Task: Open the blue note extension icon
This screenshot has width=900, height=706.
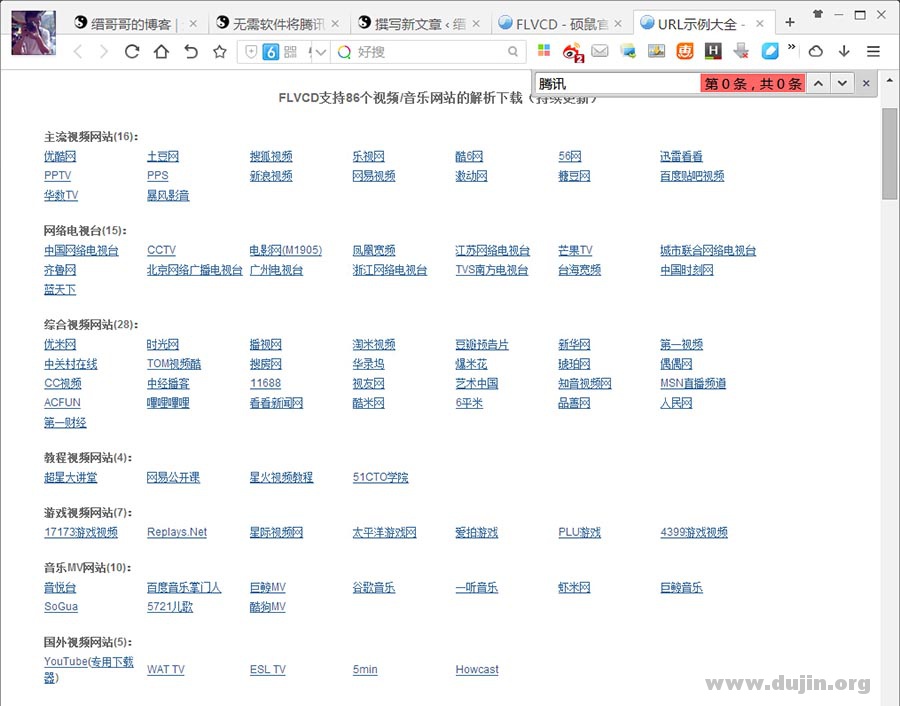Action: [770, 51]
